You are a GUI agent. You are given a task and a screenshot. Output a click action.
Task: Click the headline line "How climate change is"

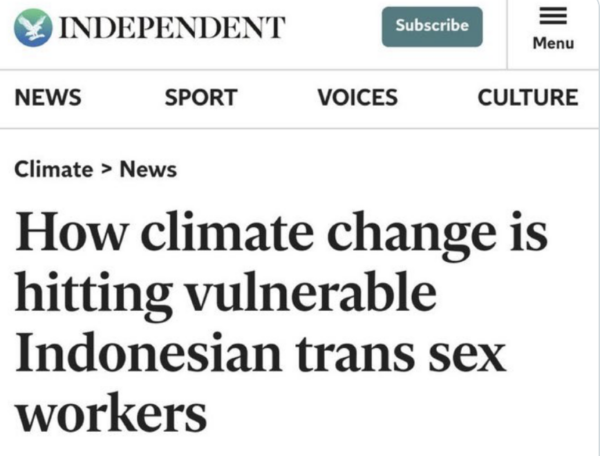click(283, 235)
